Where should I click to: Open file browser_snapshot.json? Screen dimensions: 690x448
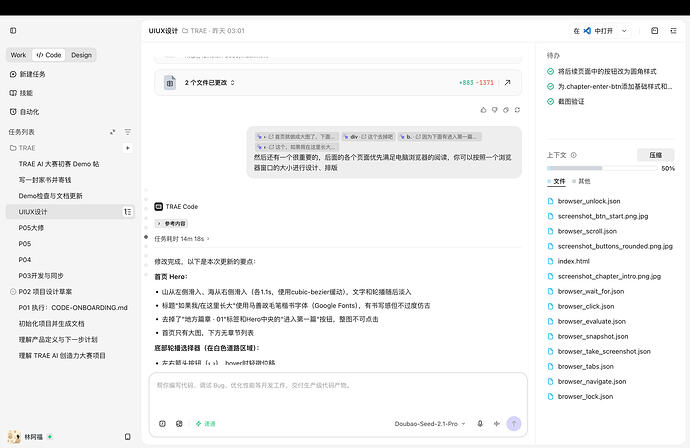tap(593, 336)
